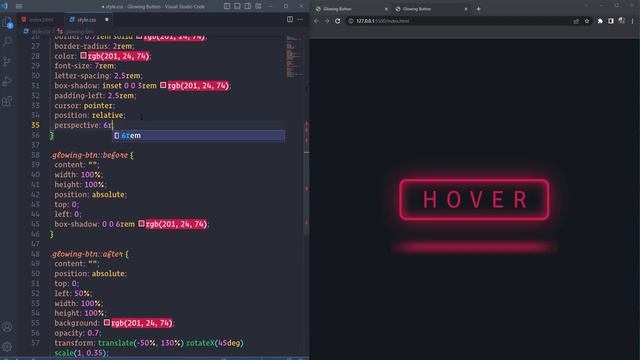The image size is (640, 360).
Task: Click the .glowing-btn::before selector
Action: [x=89, y=155]
